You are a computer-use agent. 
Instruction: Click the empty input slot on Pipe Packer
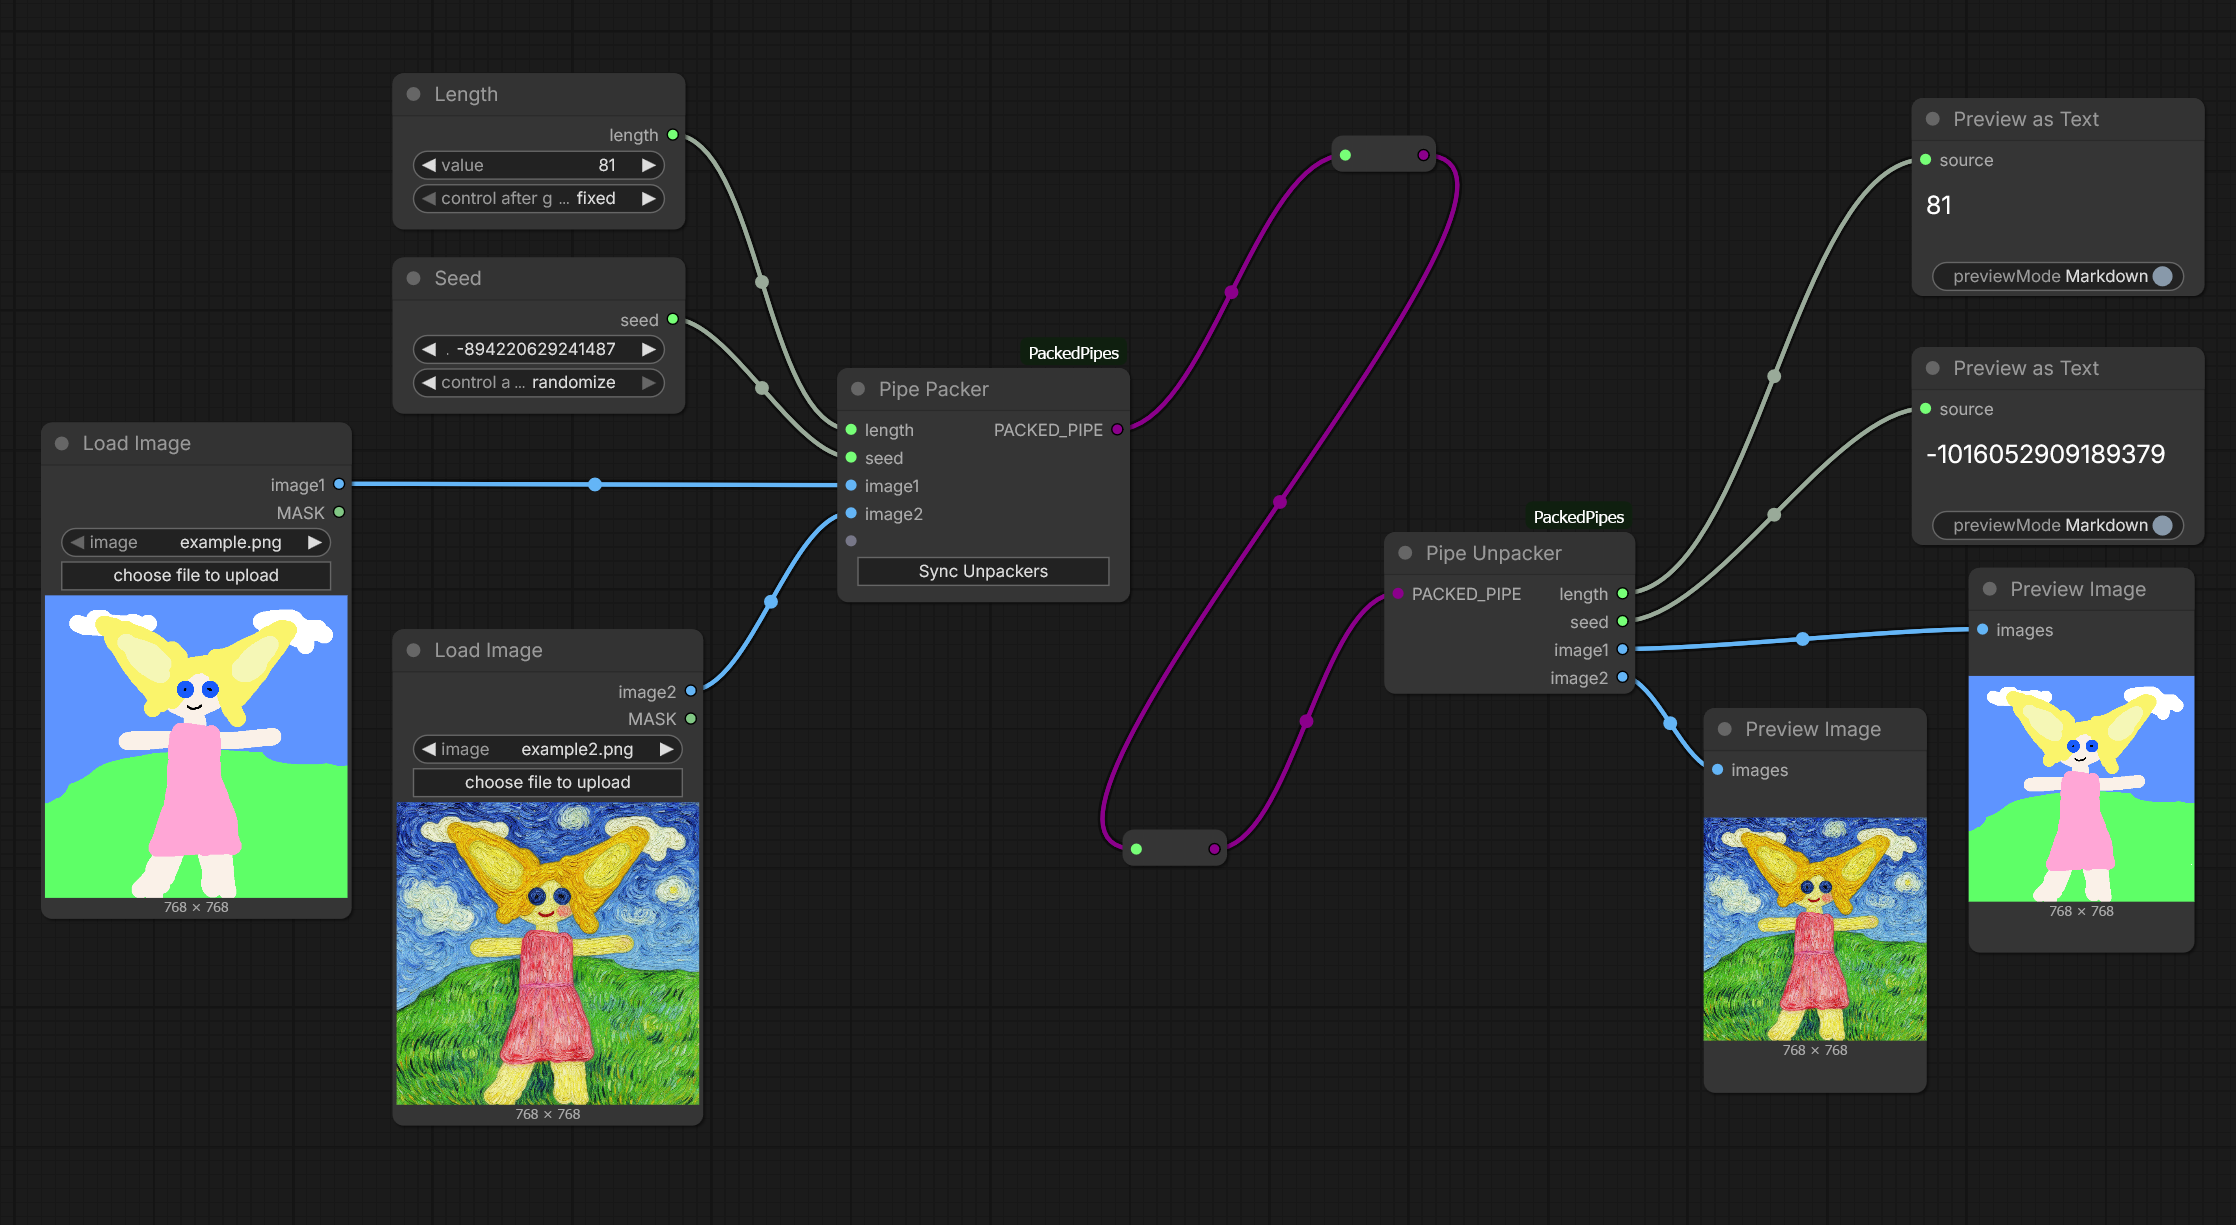[851, 541]
